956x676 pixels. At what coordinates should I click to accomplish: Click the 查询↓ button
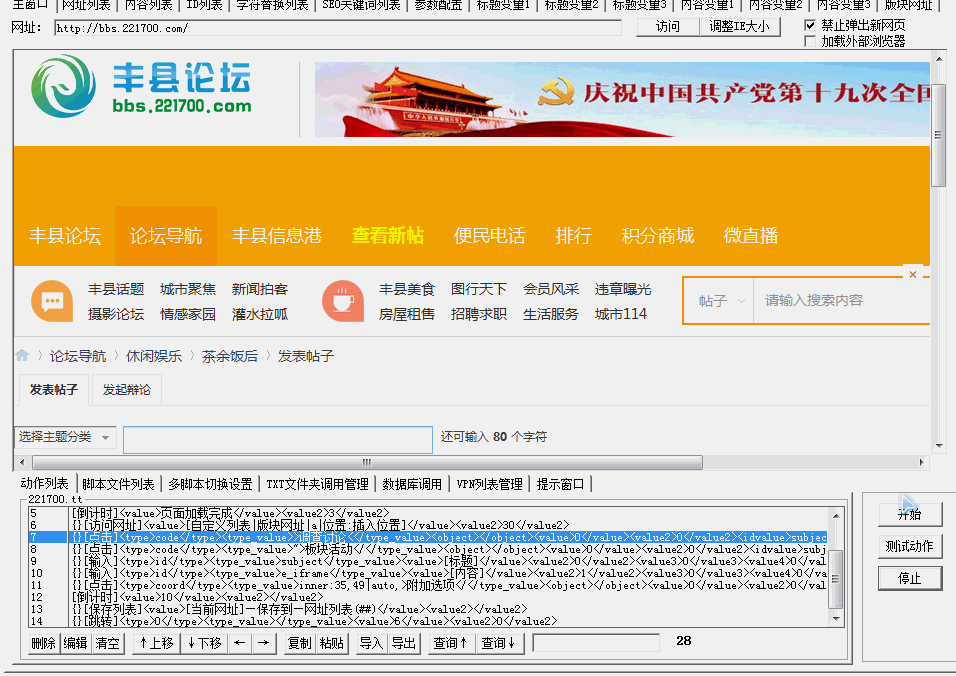[x=499, y=643]
